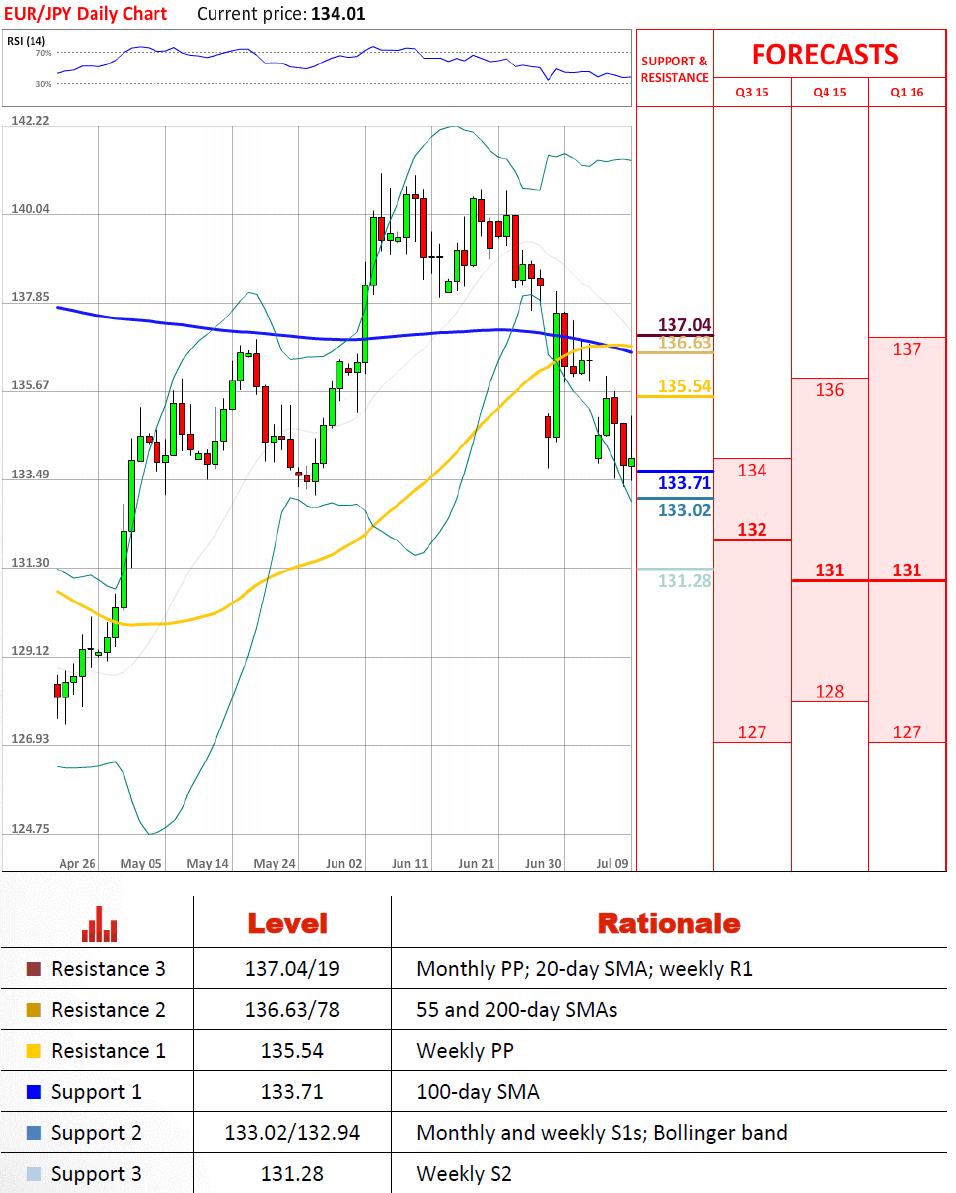Select the Q1 16 forecast column header
This screenshot has width=956, height=1193.
[x=907, y=92]
